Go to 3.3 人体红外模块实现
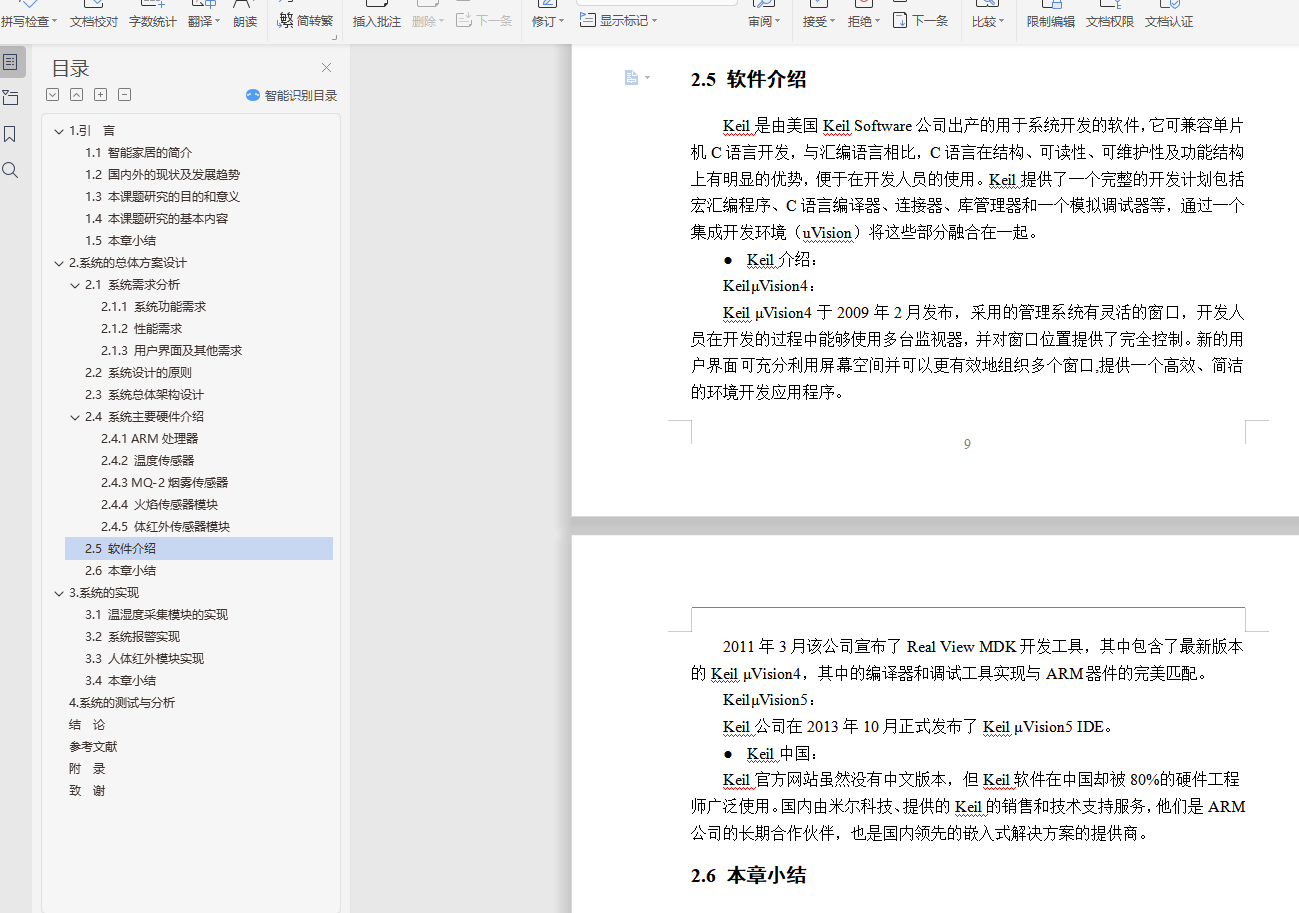1299x913 pixels. pyautogui.click(x=144, y=659)
